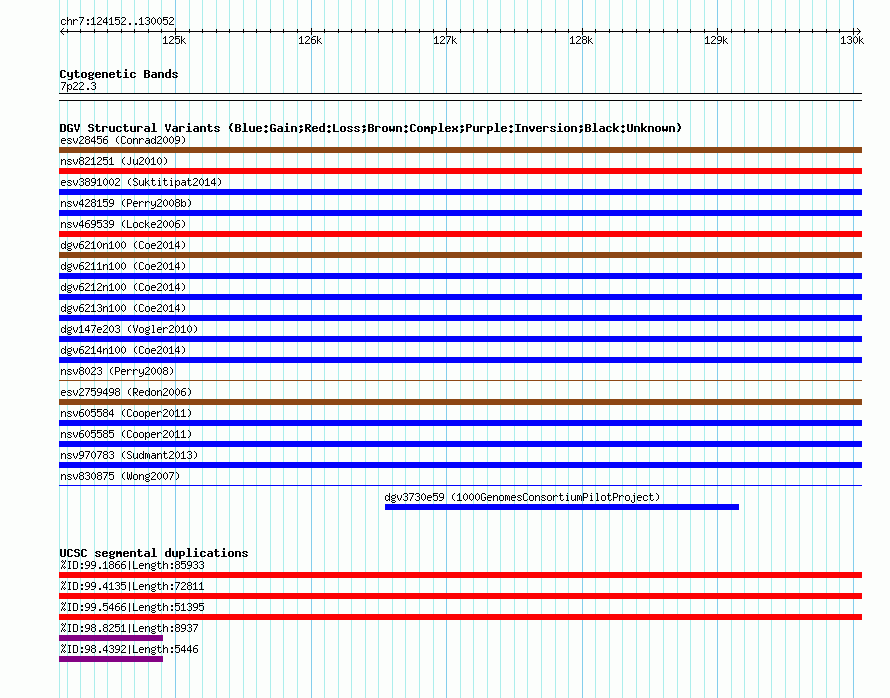Click the chr7:124152..130052 region label
The width and height of the screenshot is (890, 698).
pos(117,21)
